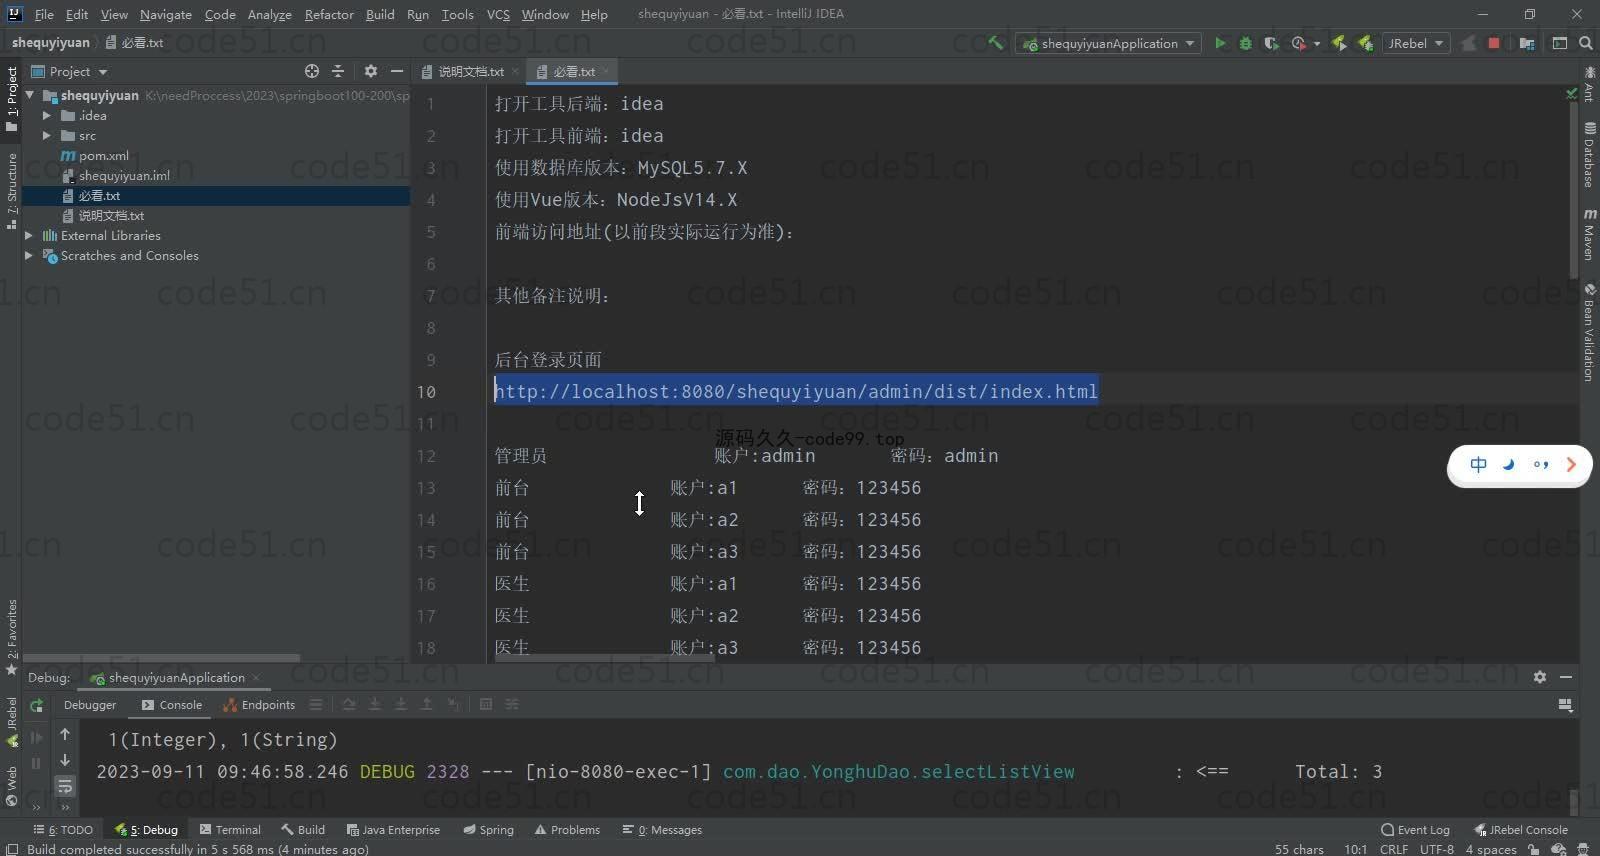Click Pause Program icon in Debug panel
Screen dimensions: 1600x856
37,763
